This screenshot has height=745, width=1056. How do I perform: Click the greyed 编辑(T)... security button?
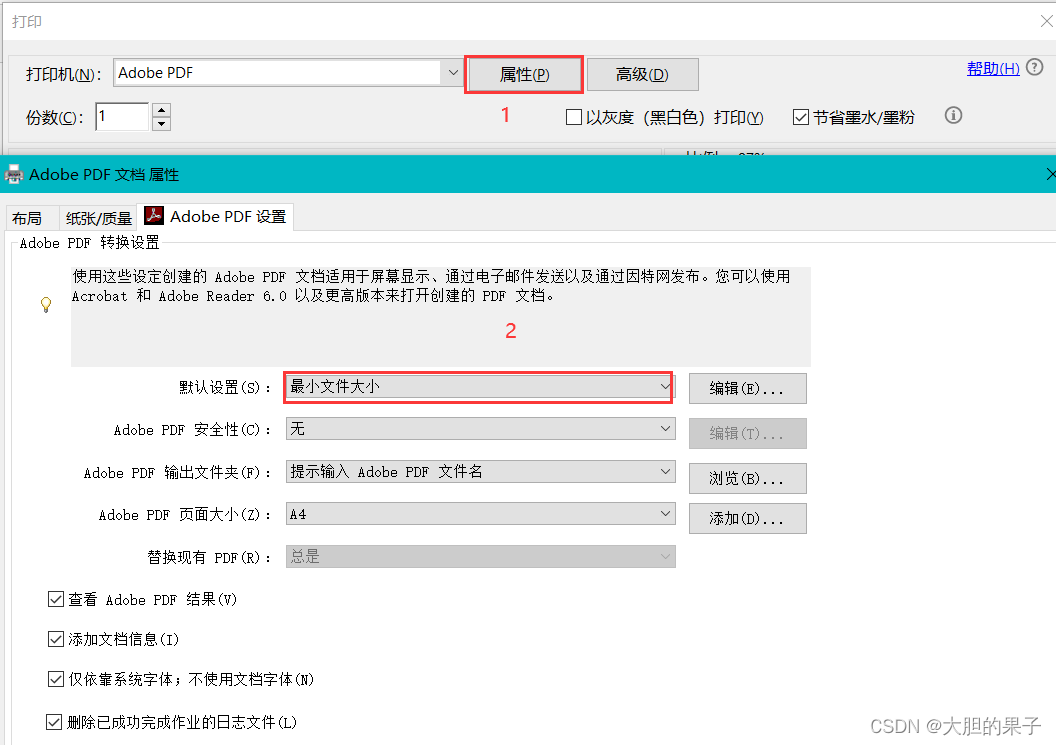[748, 433]
